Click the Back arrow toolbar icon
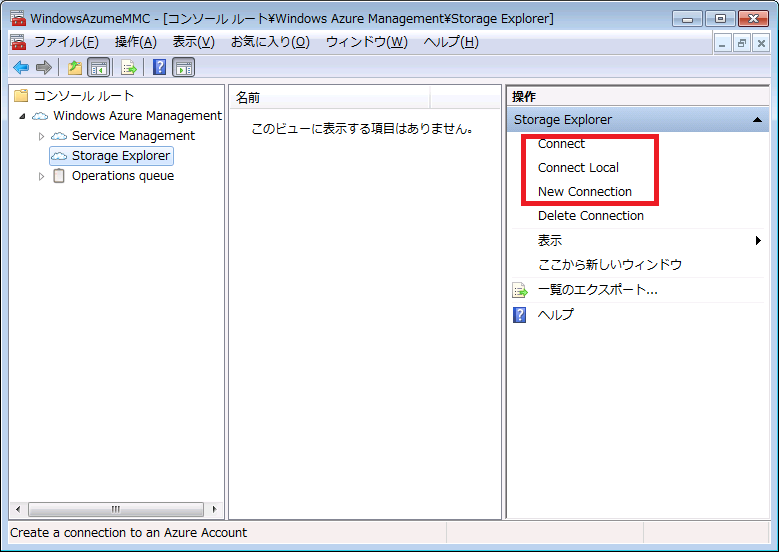The width and height of the screenshot is (779, 552). pos(21,67)
